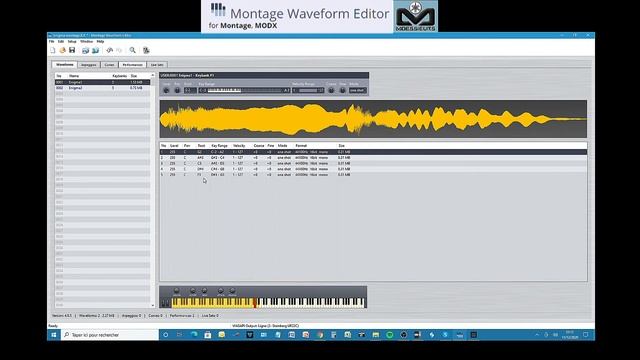Select keybank row 2 in the table

(373, 158)
